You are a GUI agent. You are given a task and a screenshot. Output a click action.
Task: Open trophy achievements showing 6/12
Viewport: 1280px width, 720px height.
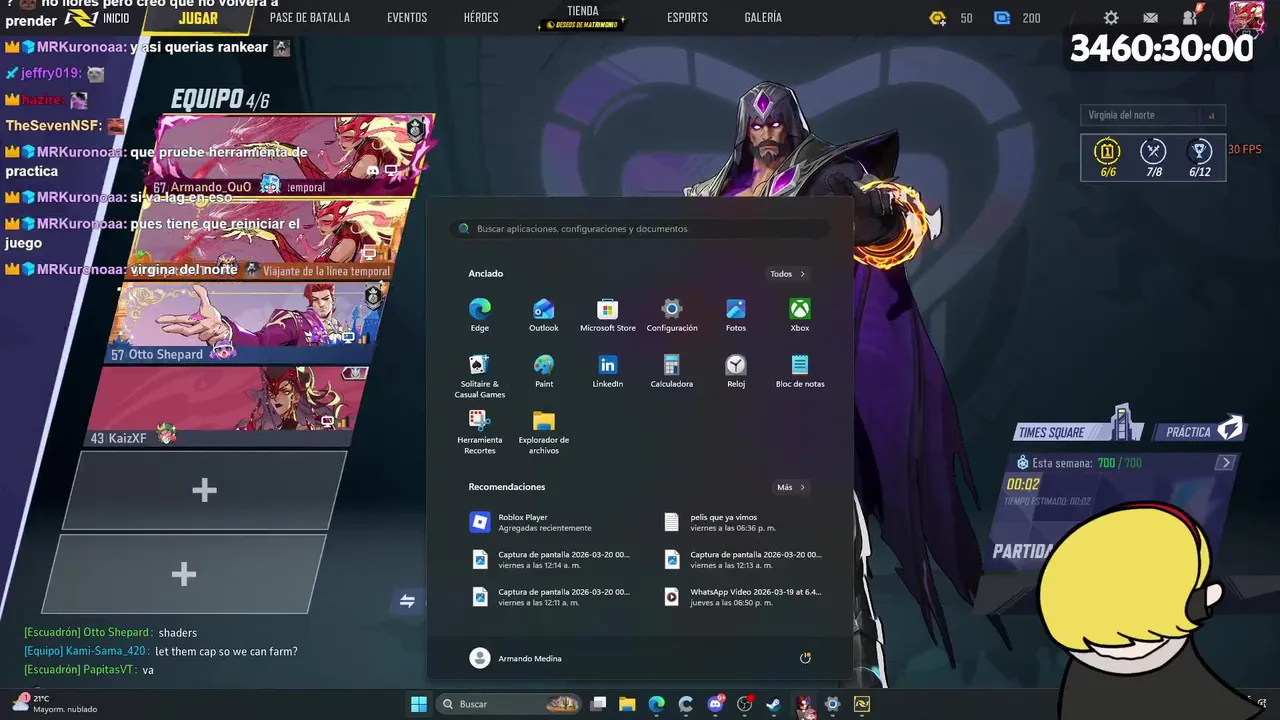point(1200,158)
